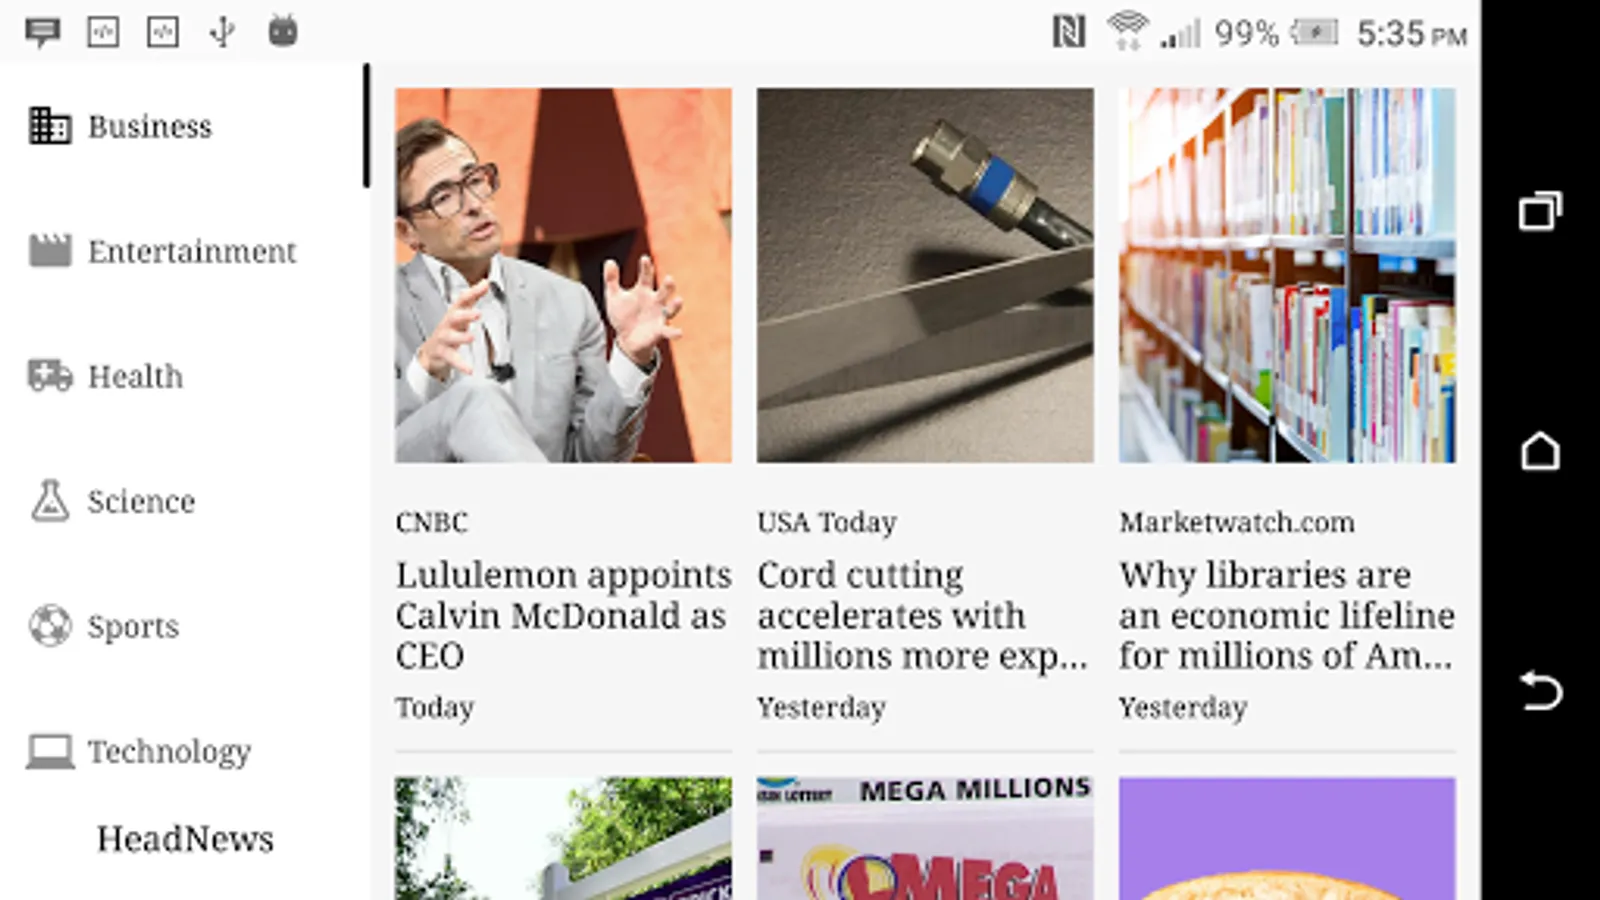Tap the HeadNews app title
The width and height of the screenshot is (1600, 900).
click(x=185, y=838)
